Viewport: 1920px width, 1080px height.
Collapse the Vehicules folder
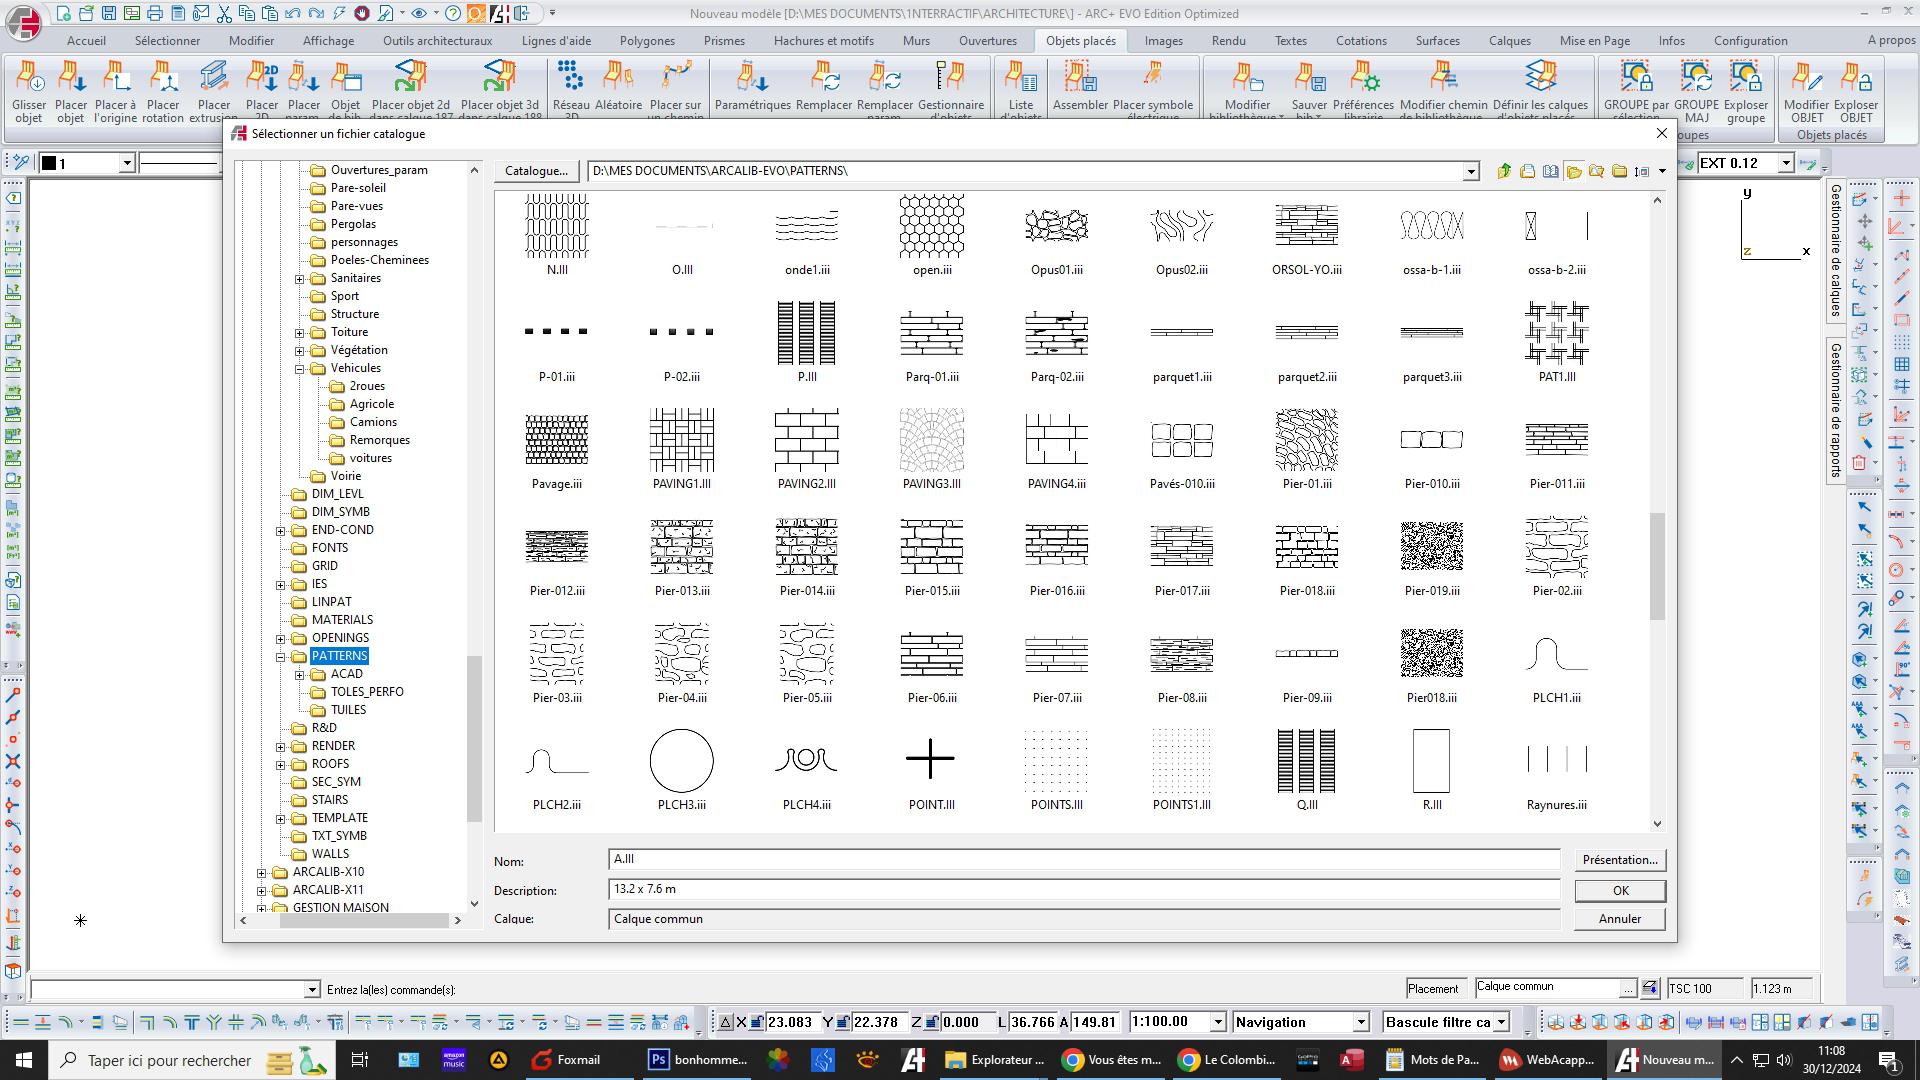(x=299, y=368)
